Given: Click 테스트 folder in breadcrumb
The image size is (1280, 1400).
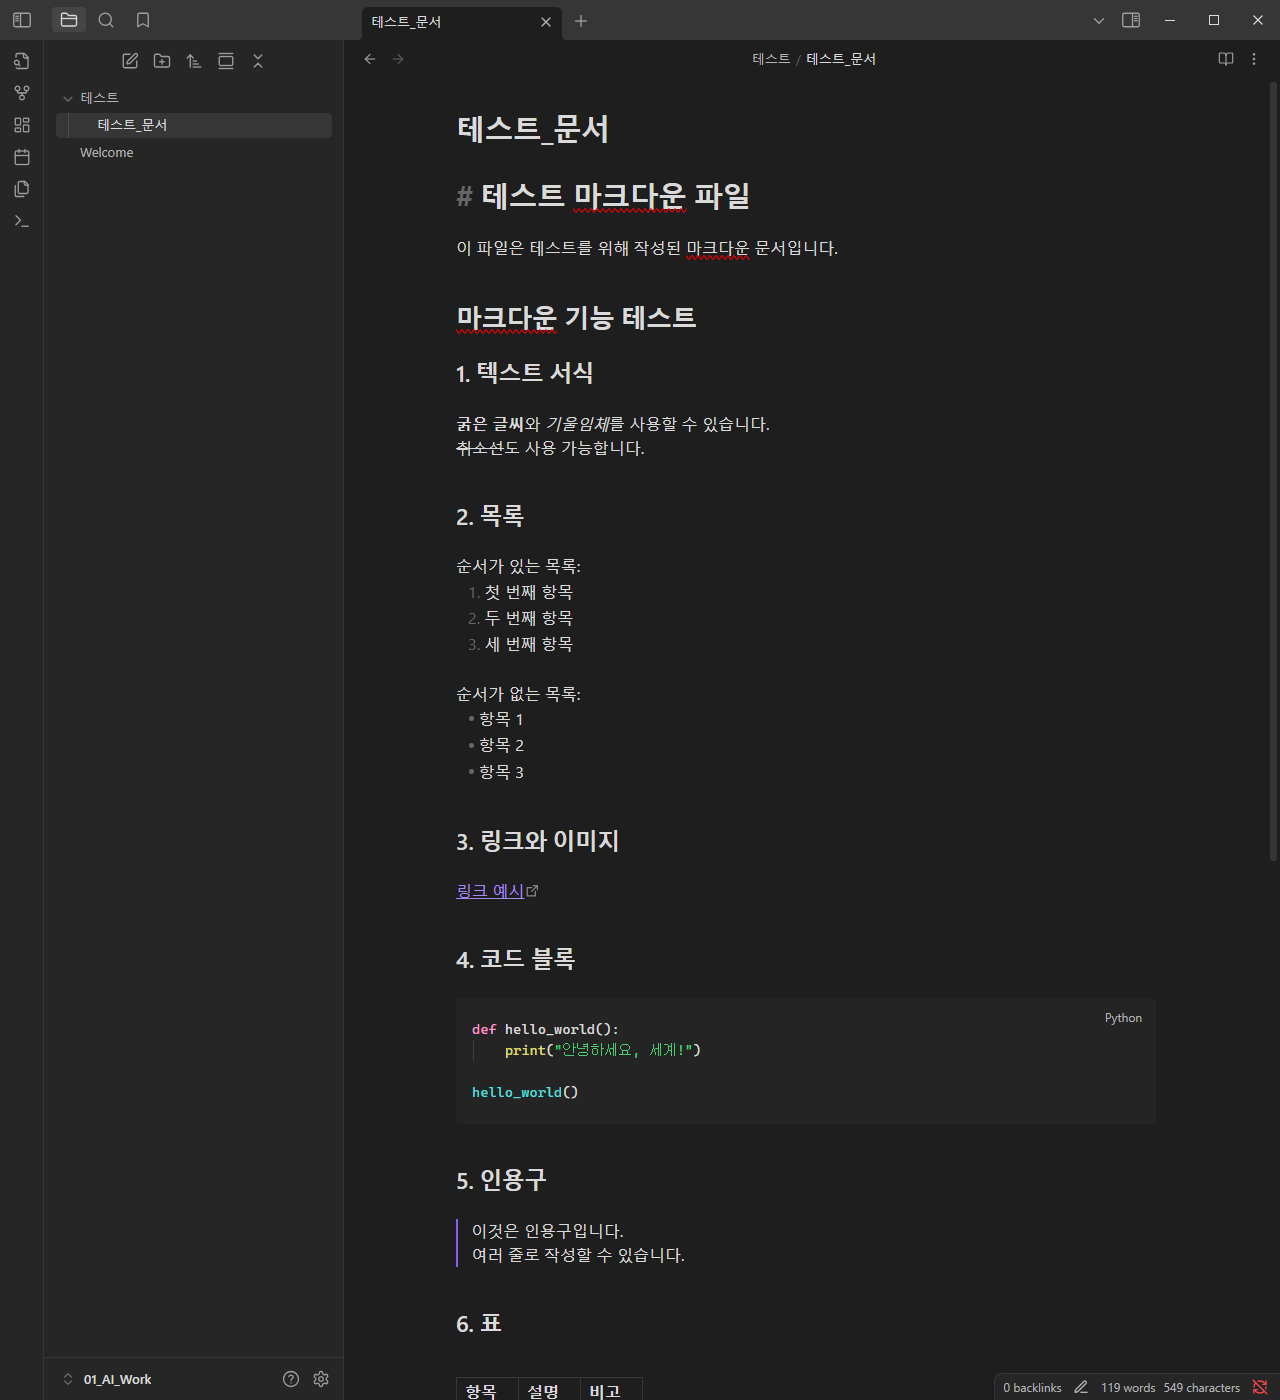Looking at the screenshot, I should click(x=771, y=59).
